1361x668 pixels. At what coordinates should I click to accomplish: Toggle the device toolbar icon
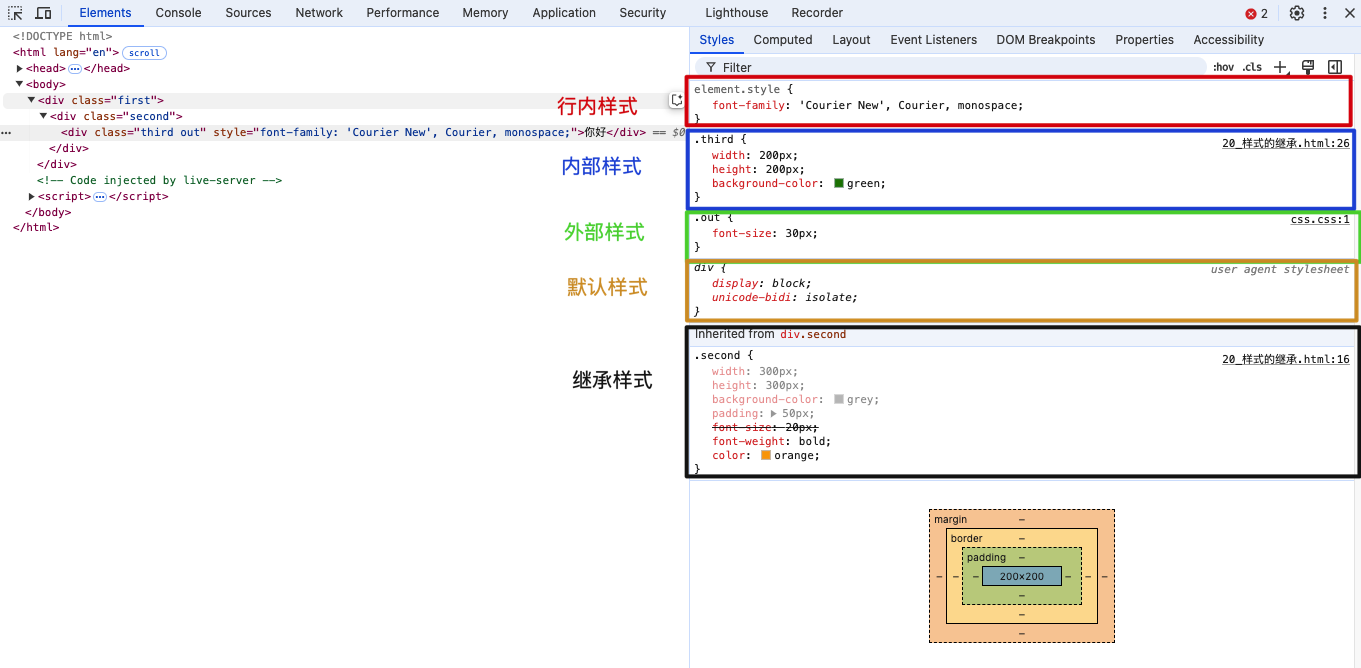pos(43,13)
